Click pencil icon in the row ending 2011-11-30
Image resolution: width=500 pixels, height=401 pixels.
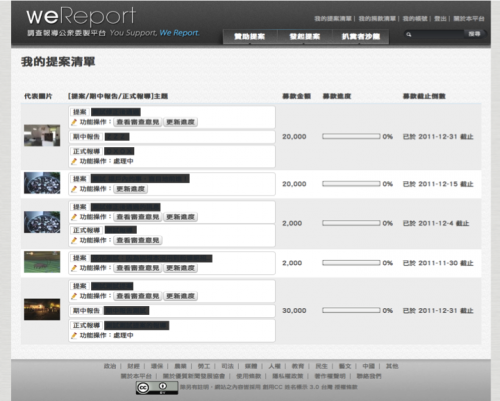pyautogui.click(x=74, y=268)
